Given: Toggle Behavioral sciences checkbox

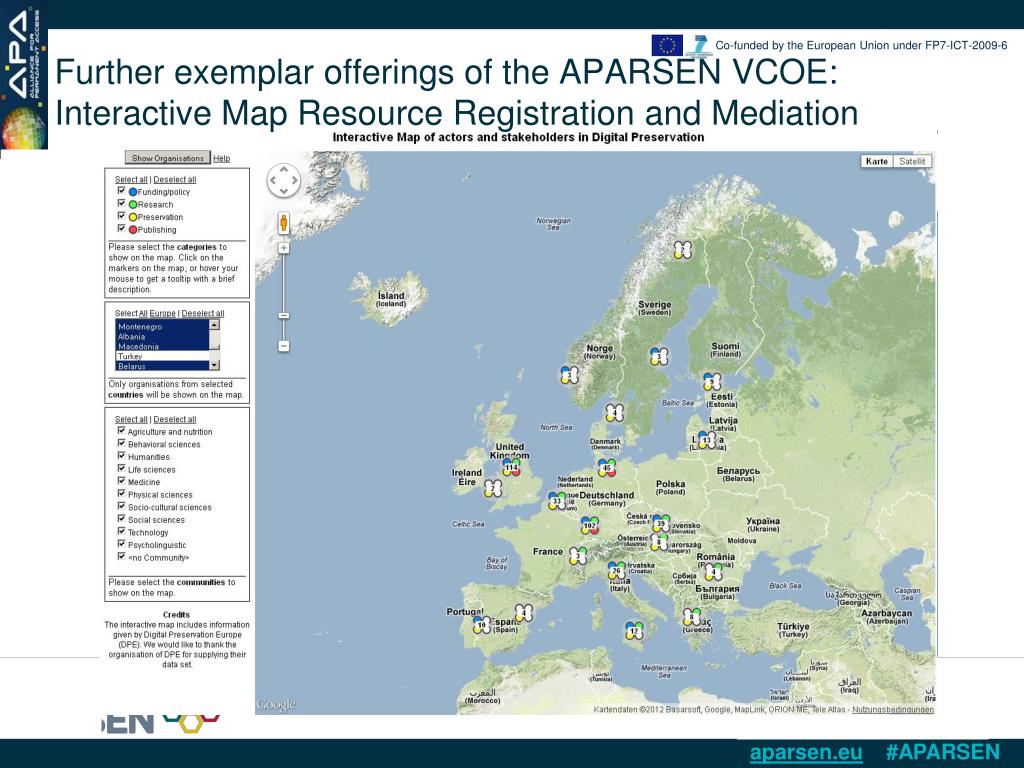Looking at the screenshot, I should pos(121,443).
